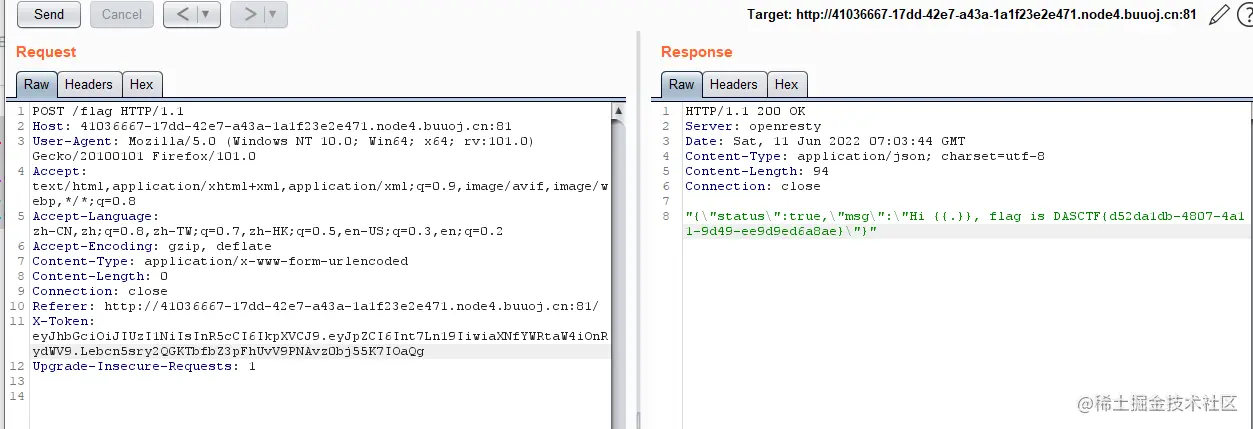Go forward in history with the > arrow
The image size is (1253, 429).
click(248, 14)
